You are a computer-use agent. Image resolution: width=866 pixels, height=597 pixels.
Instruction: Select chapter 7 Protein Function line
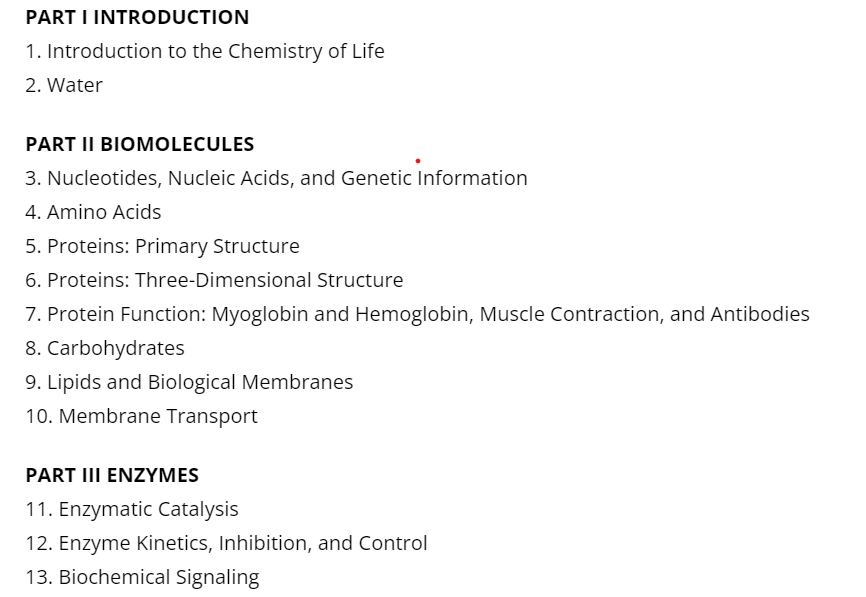[418, 314]
